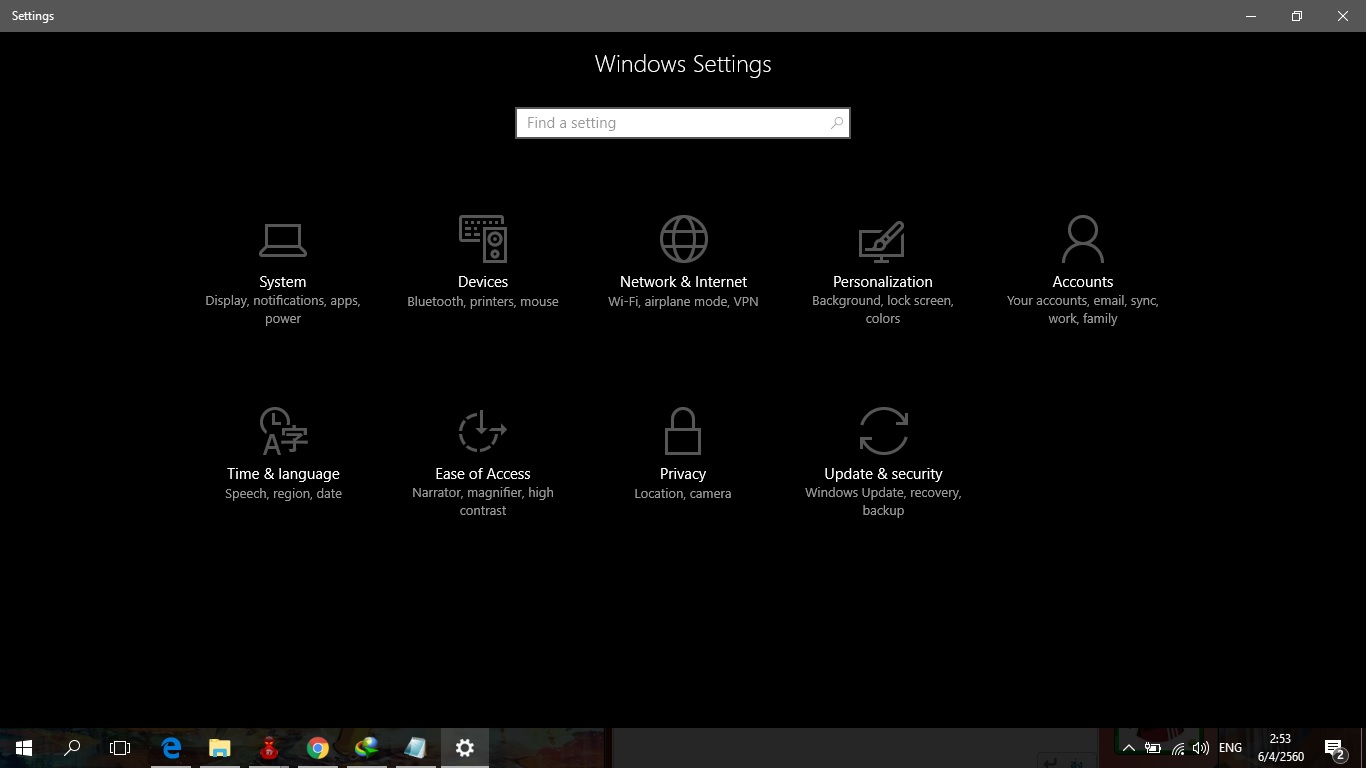Click the battery status tray icon
The width and height of the screenshot is (1366, 768).
(x=1153, y=748)
